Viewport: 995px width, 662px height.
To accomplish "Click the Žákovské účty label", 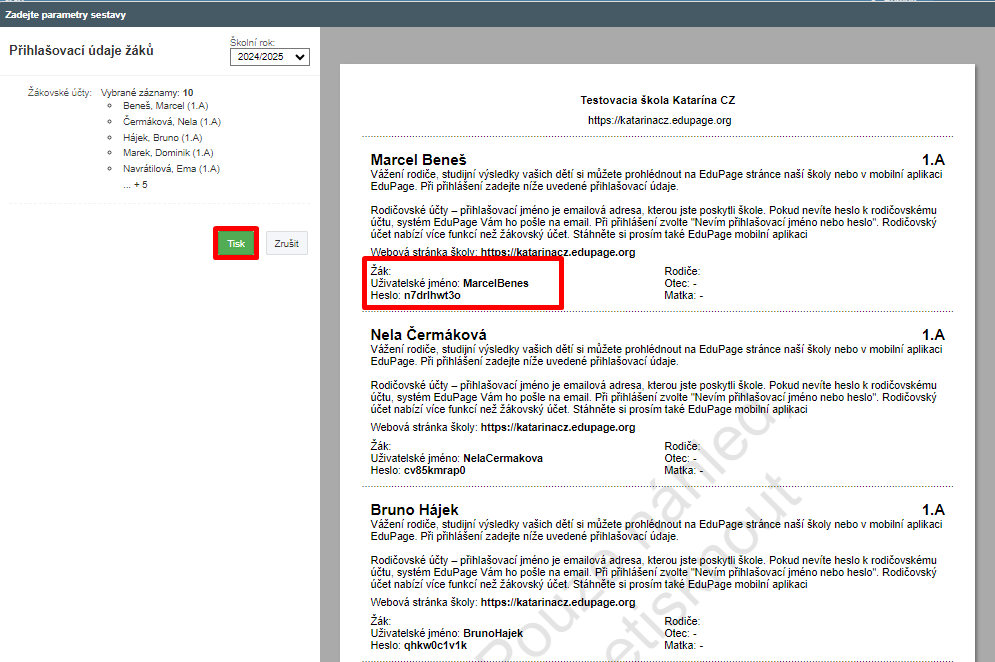I will coord(61,92).
